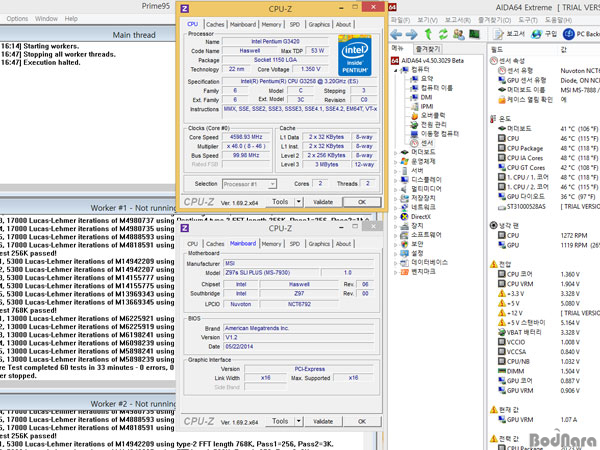The height and width of the screenshot is (450, 600).
Task: Click the 멀티미디어 speaker icon
Action: (x=404, y=189)
